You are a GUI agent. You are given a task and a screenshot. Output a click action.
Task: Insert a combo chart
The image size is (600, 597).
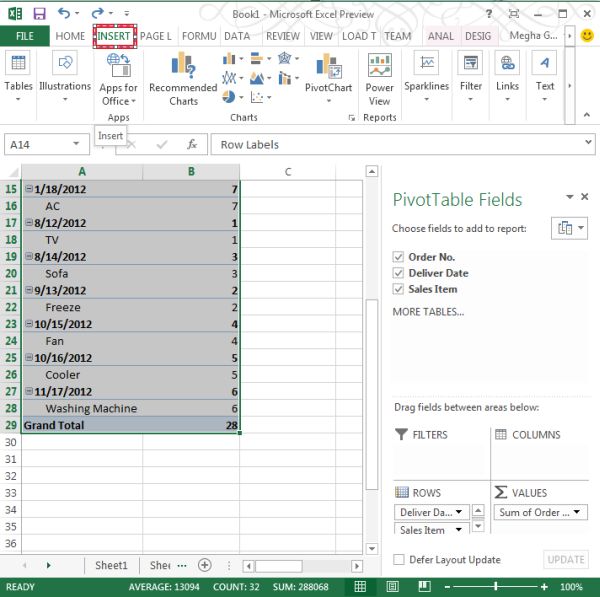click(285, 78)
